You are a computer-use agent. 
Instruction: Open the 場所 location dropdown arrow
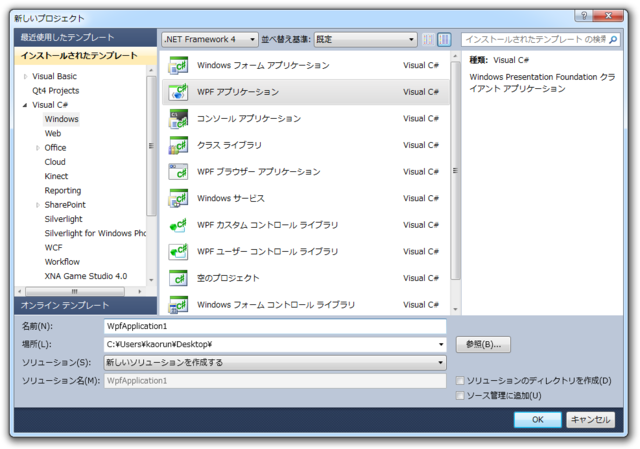pos(441,345)
